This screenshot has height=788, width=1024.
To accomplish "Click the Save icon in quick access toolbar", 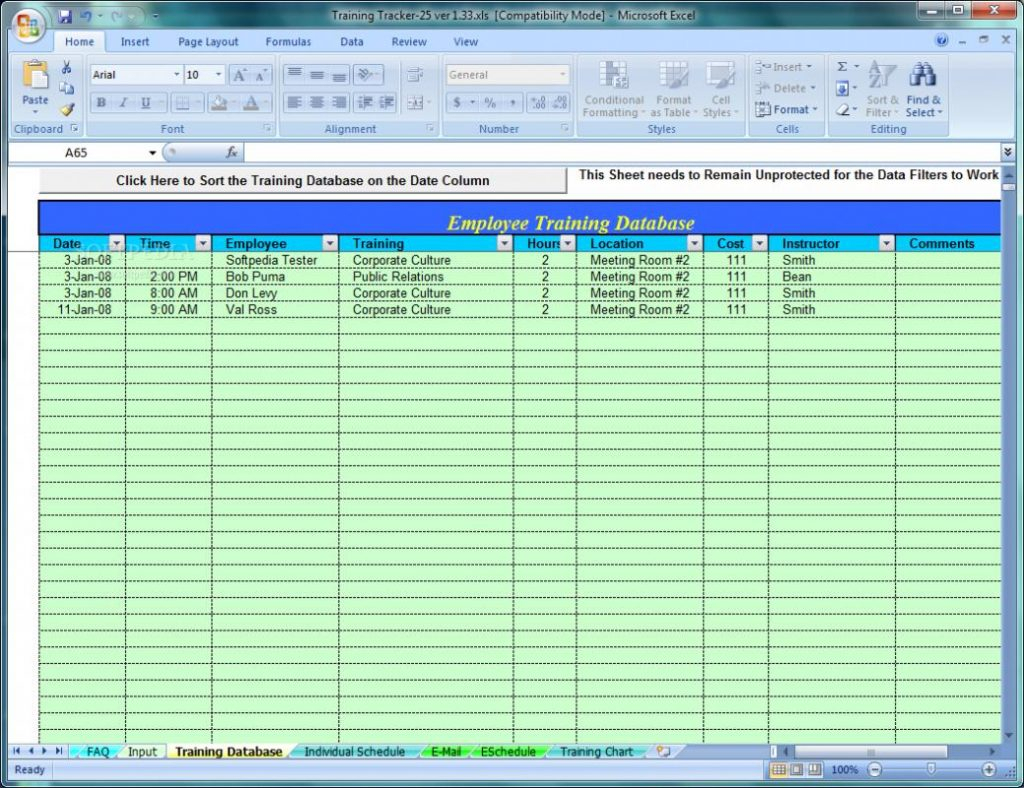I will (x=65, y=16).
